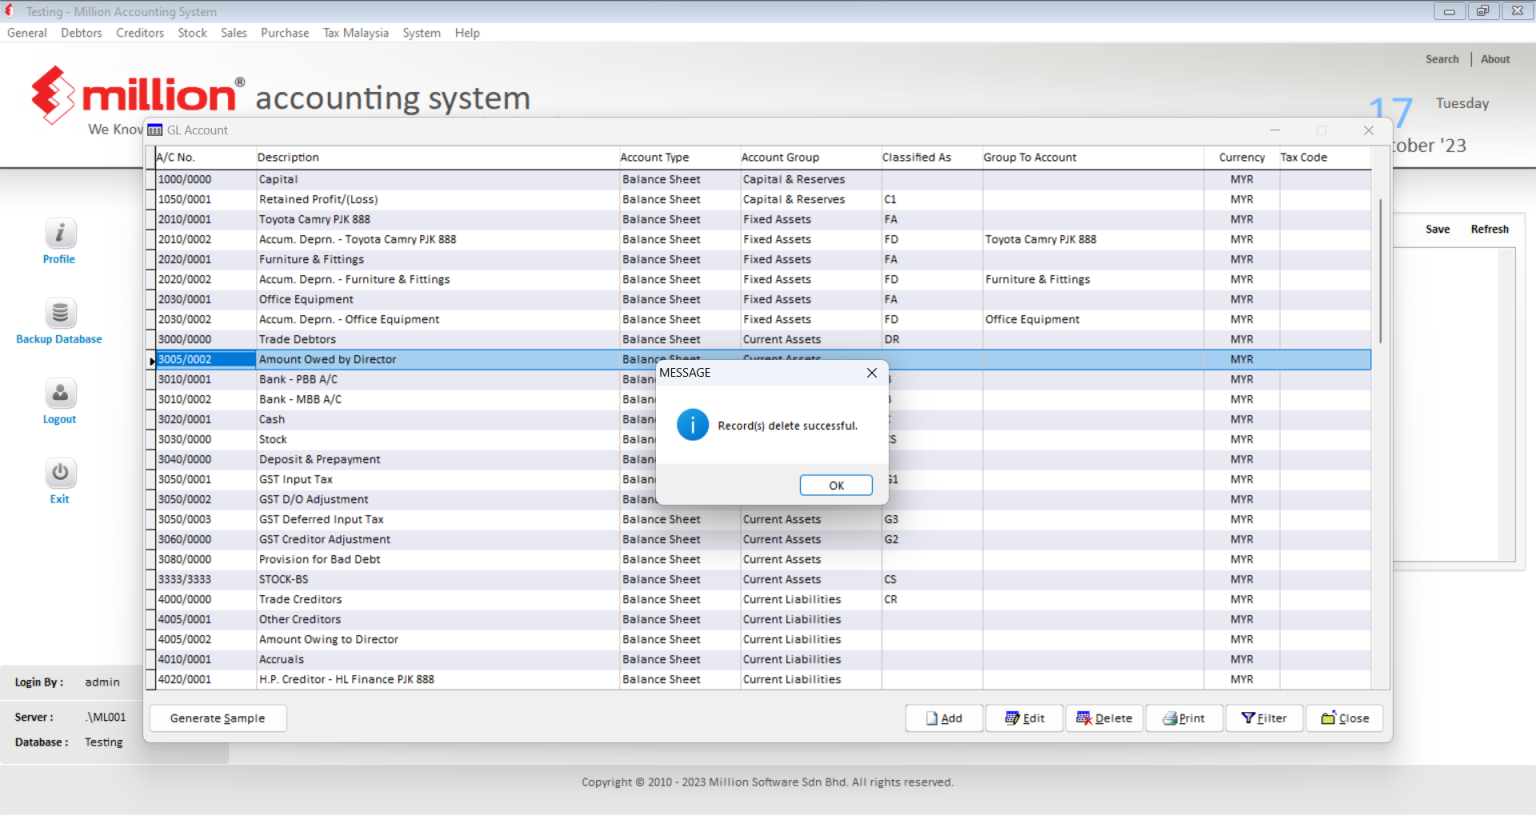
Task: Click the Exit power icon
Action: (x=60, y=473)
